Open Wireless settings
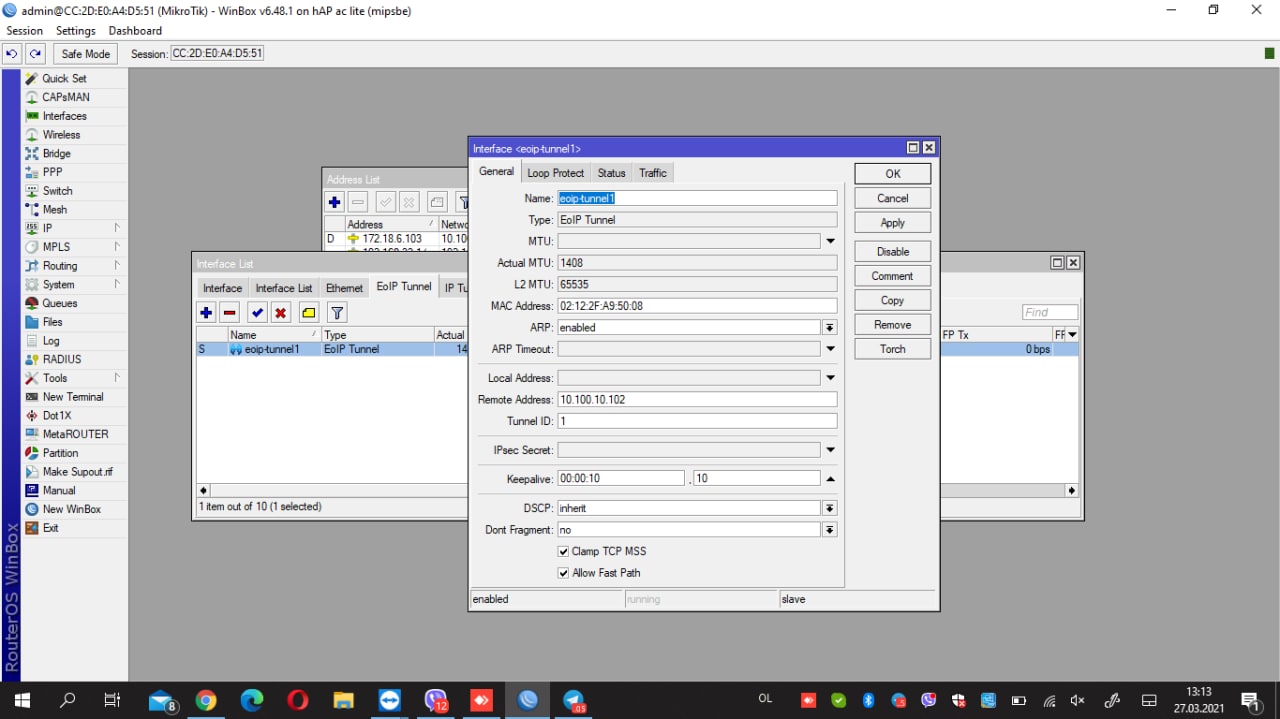 (61, 135)
